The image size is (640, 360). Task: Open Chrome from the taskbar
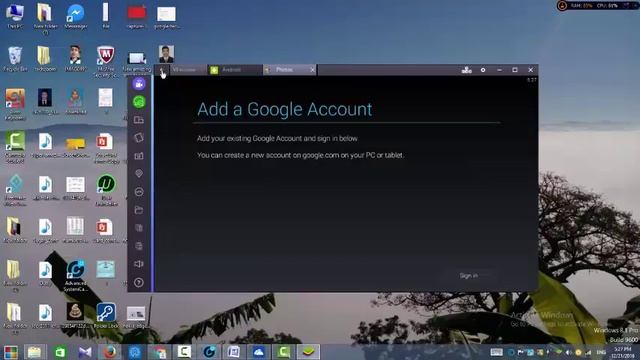159,352
